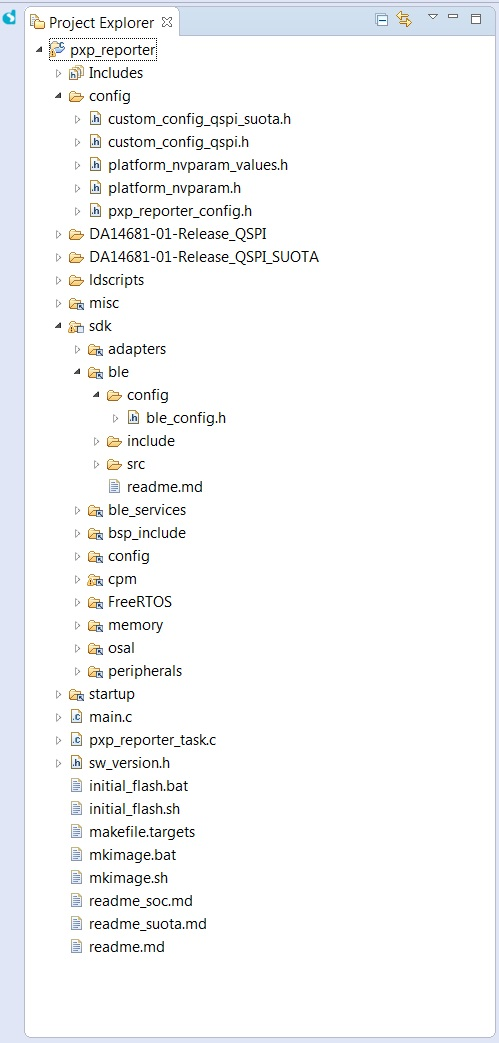Click the main.c source file icon
Image resolution: width=499 pixels, height=1043 pixels.
click(77, 717)
